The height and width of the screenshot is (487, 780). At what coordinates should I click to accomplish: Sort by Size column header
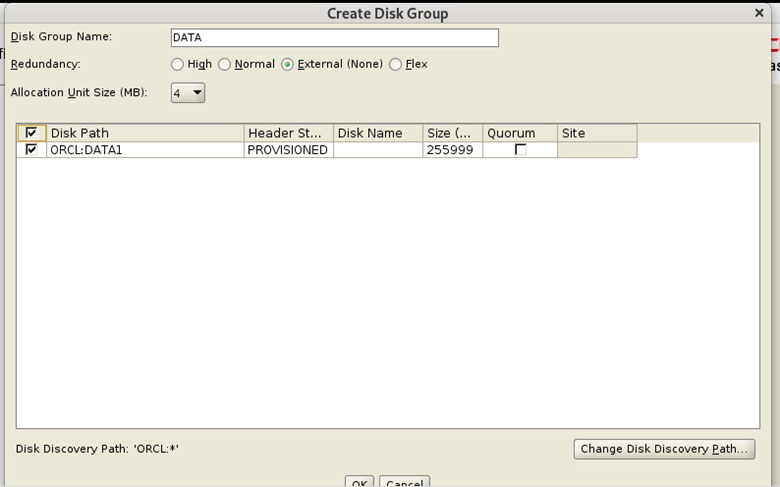point(452,133)
